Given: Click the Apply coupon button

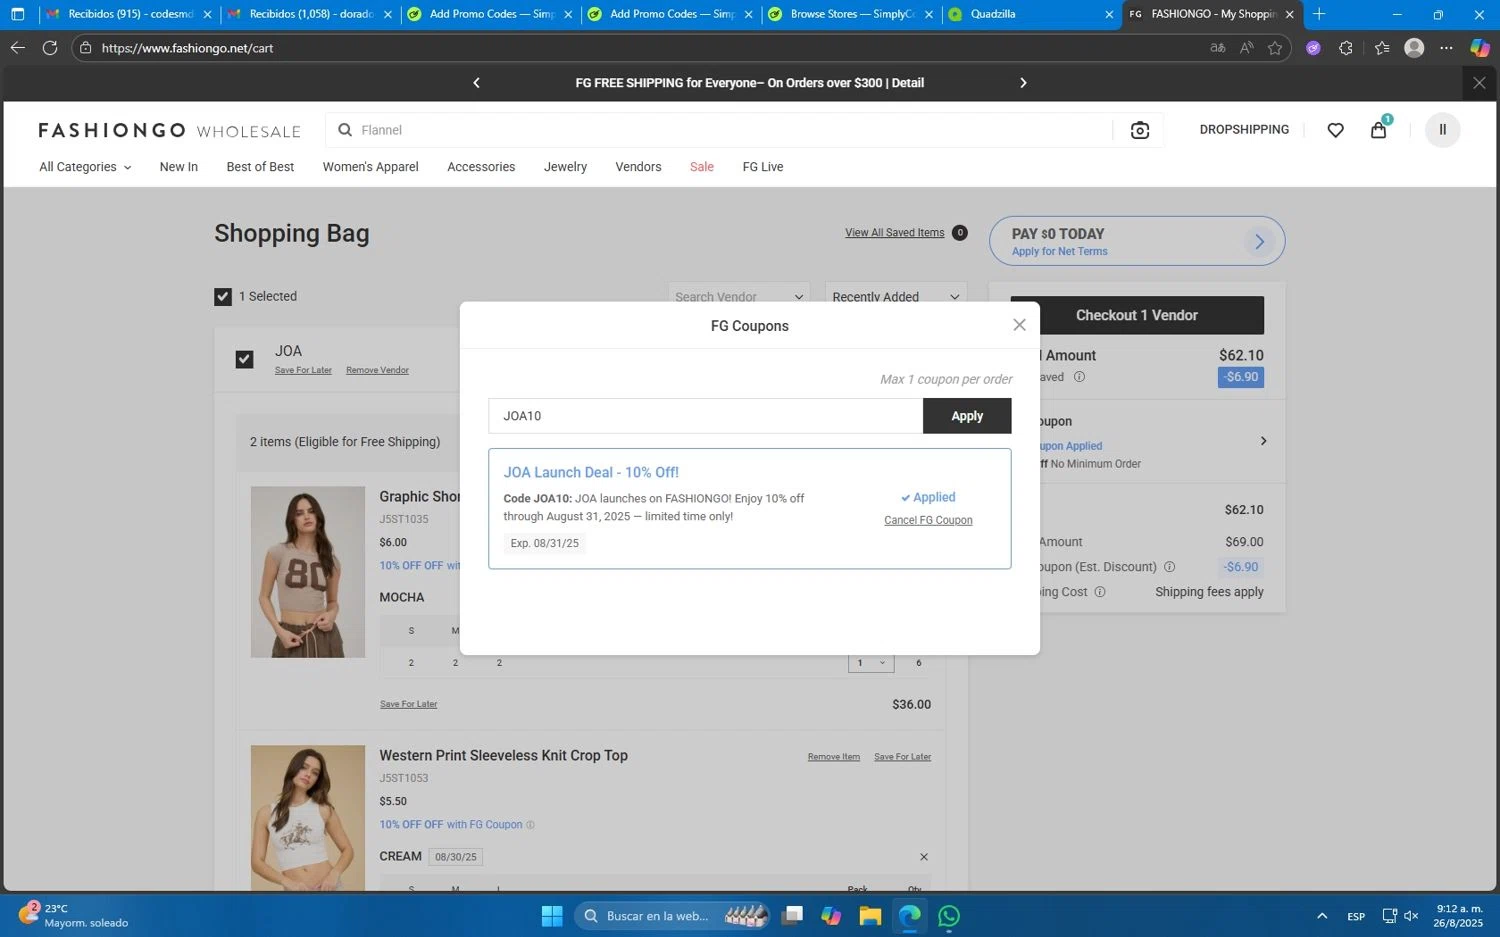Looking at the screenshot, I should (966, 416).
